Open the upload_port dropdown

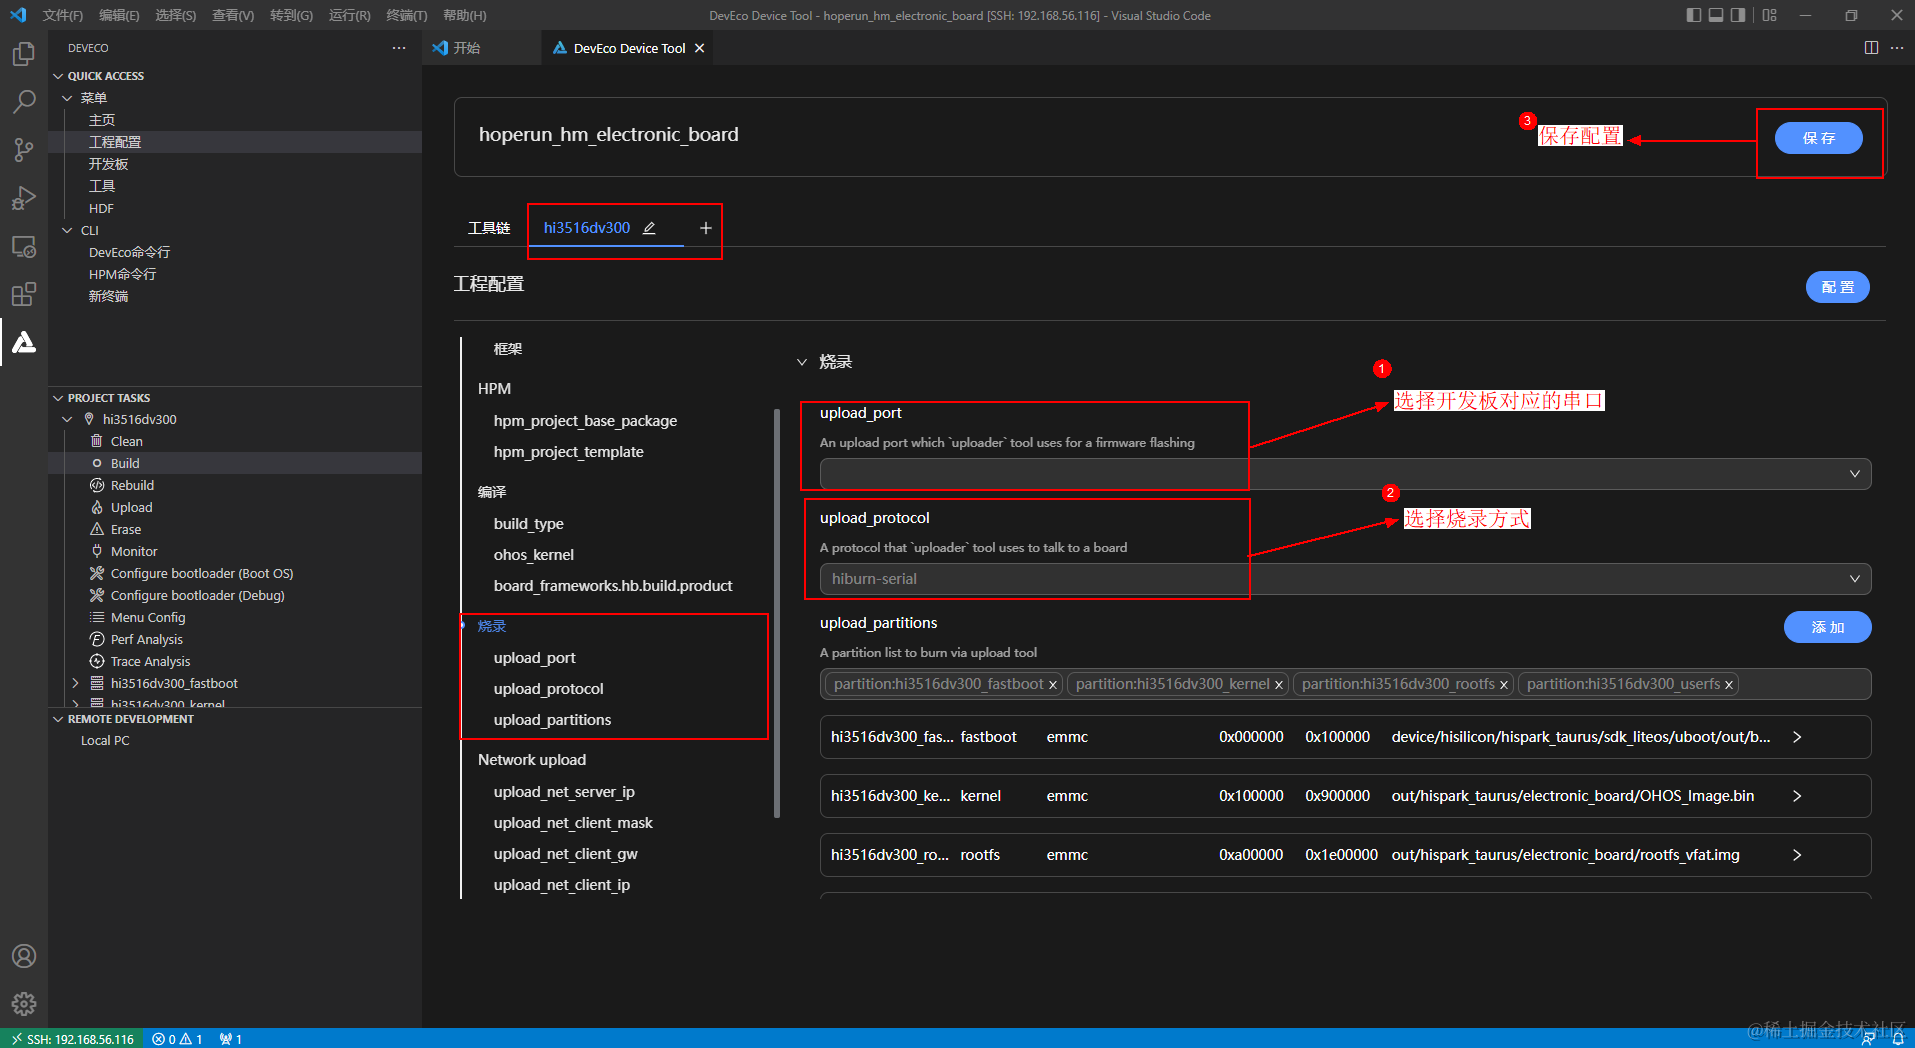tap(1345, 474)
